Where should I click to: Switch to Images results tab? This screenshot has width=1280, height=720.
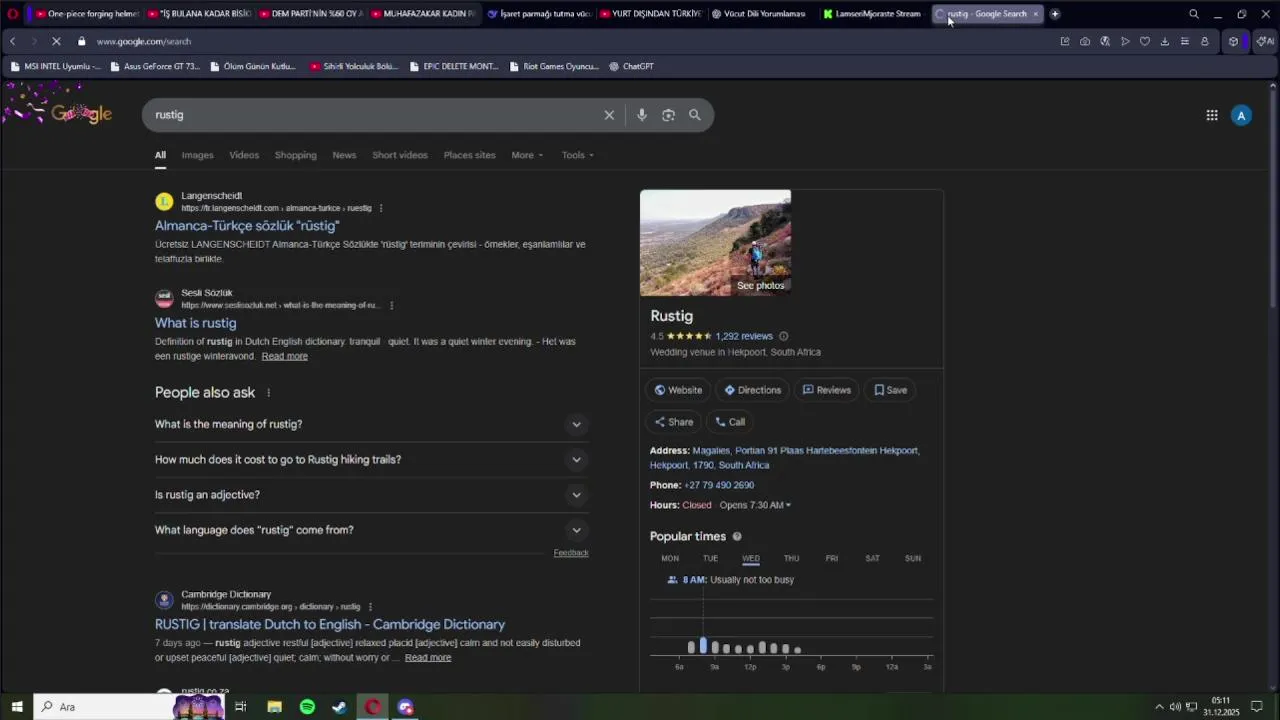(x=197, y=155)
